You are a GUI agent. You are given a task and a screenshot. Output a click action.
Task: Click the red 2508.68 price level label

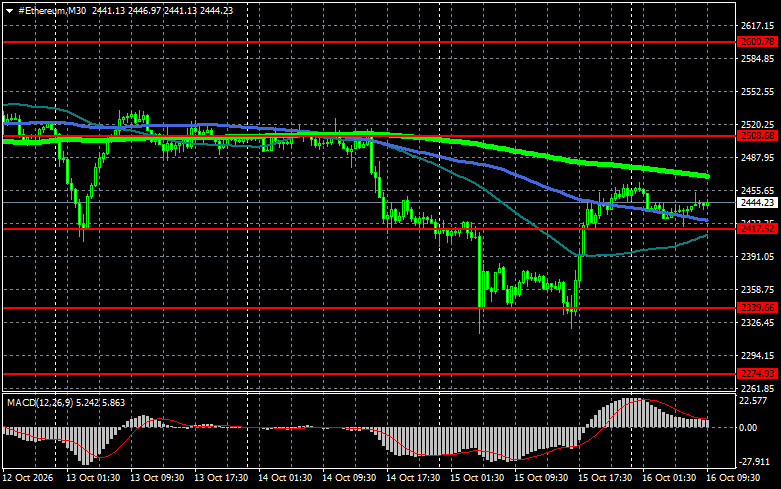(758, 135)
